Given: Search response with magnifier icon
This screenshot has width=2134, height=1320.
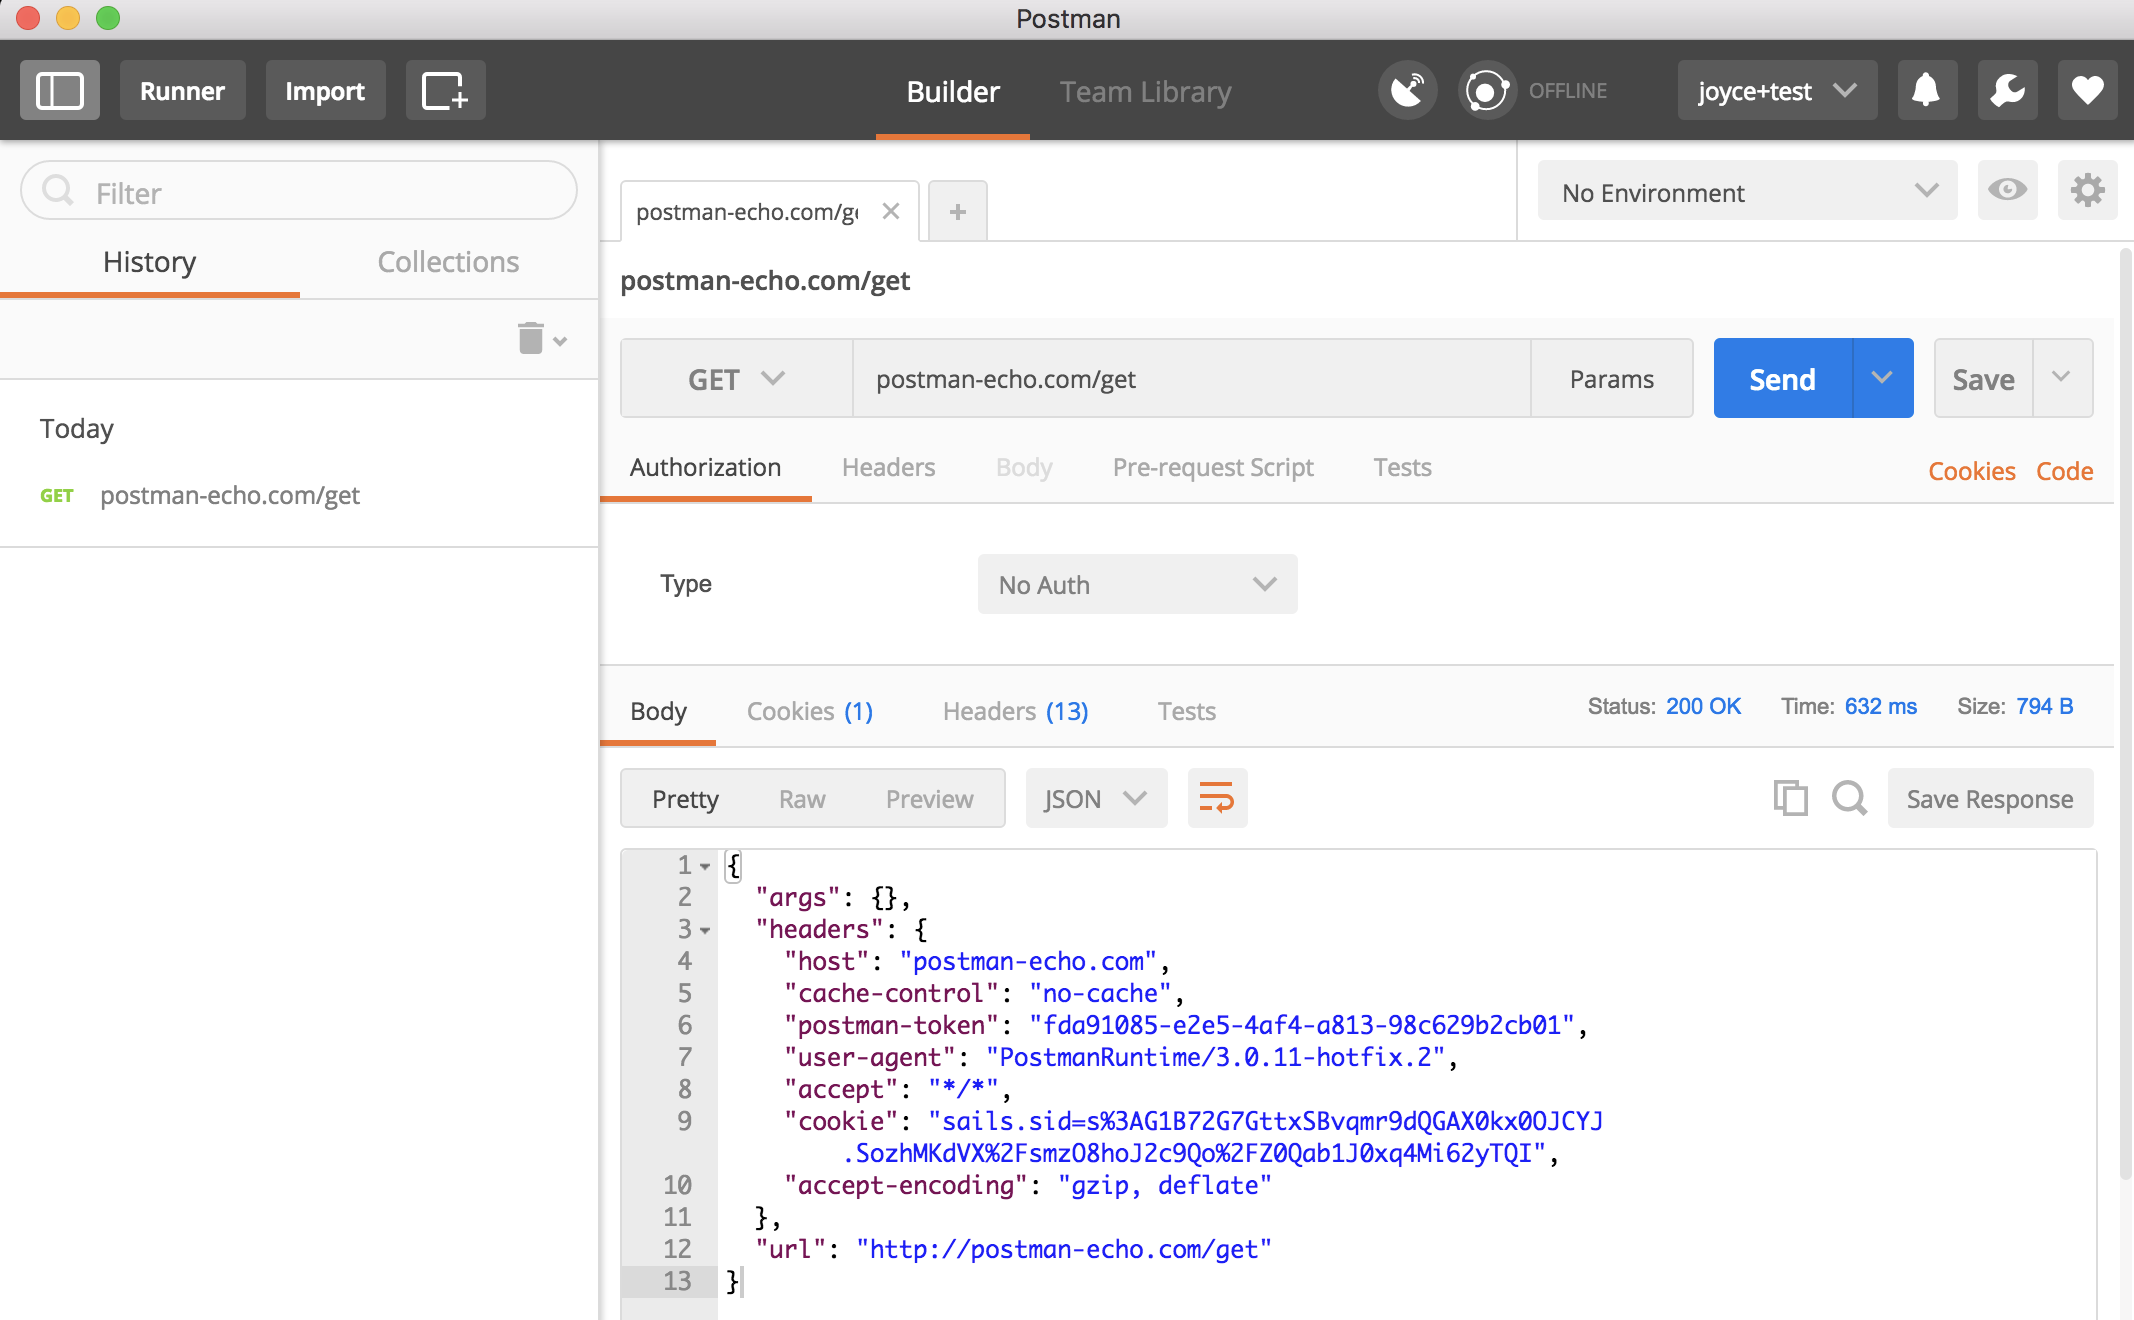Looking at the screenshot, I should (1849, 798).
